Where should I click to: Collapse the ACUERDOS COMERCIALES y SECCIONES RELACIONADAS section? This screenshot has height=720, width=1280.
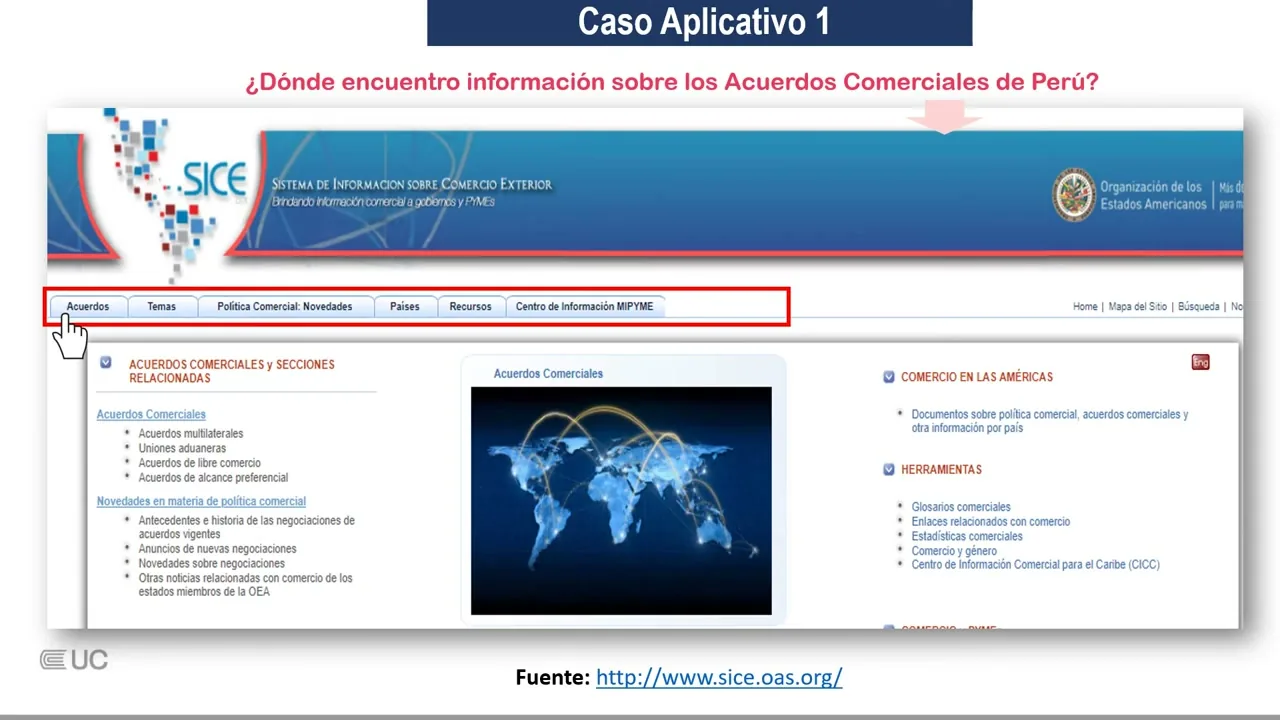(x=106, y=362)
